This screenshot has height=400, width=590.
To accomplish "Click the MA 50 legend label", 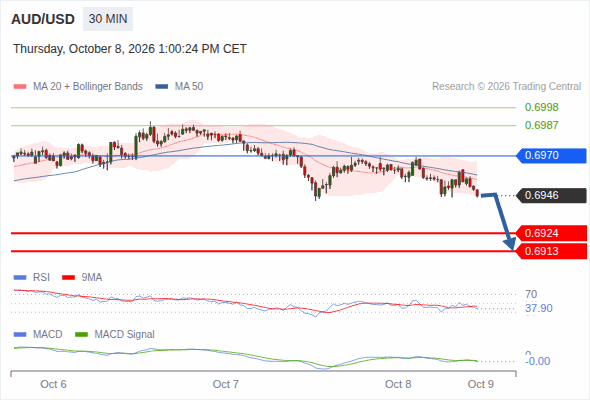I will coord(189,87).
